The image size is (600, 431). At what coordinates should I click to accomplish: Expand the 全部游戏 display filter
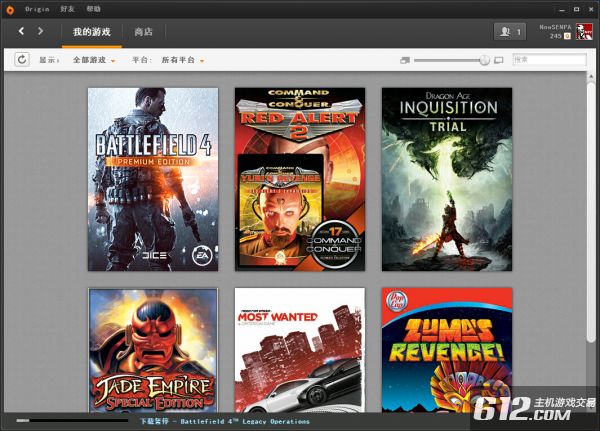tap(94, 60)
